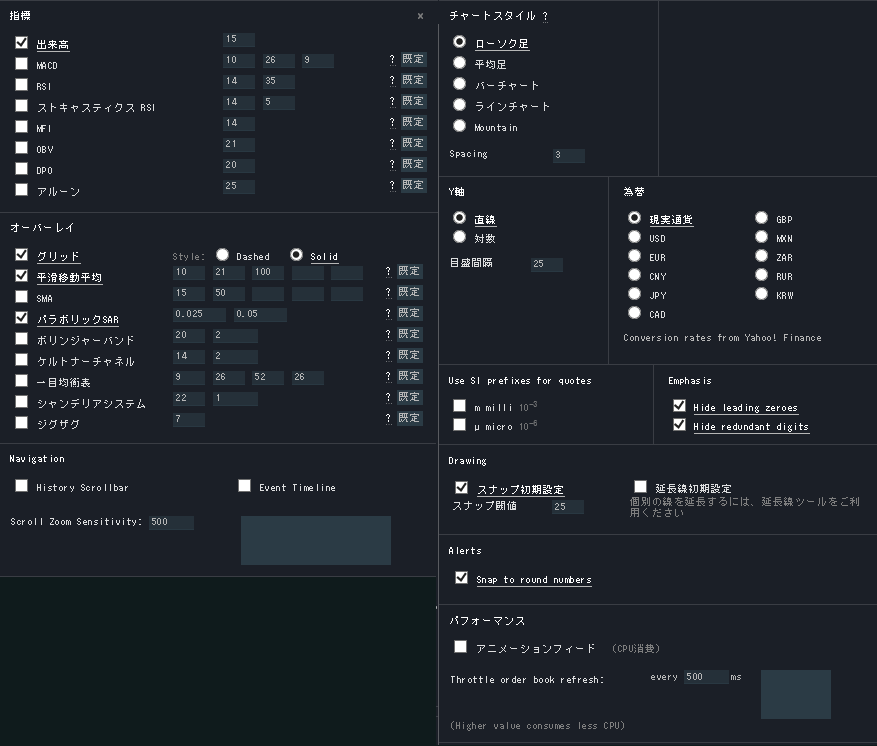Viewport: 877px width, 746px height.
Task: Select JPY as conversion currency
Action: tap(634, 294)
